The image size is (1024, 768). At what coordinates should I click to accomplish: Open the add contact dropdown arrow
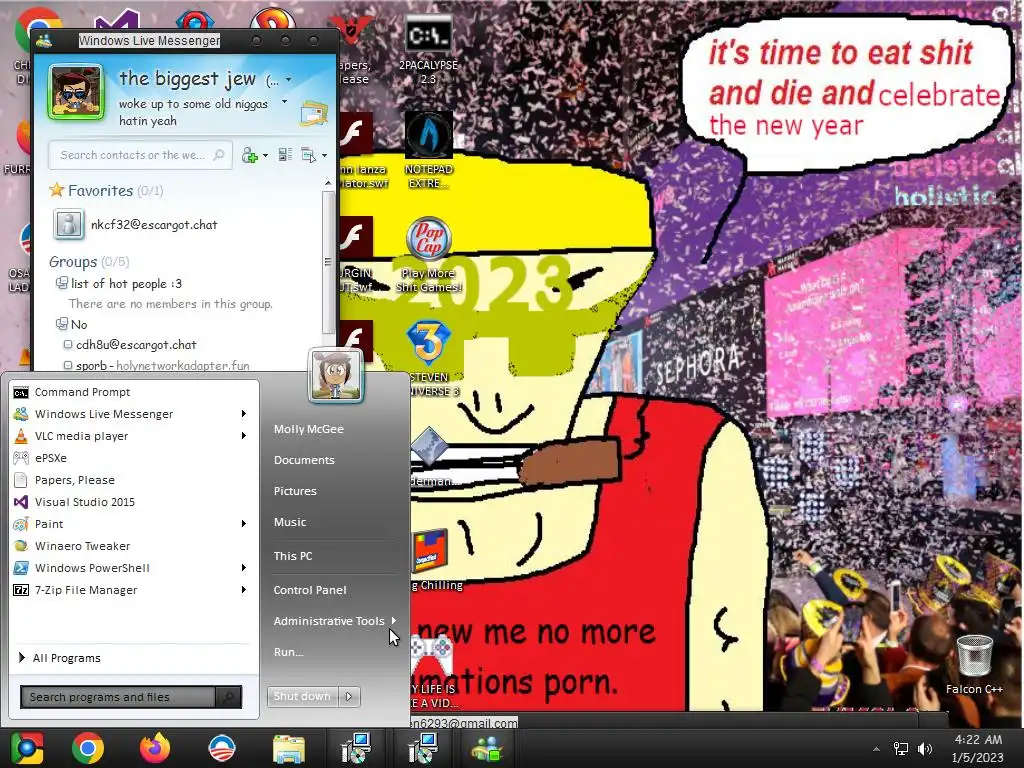tap(265, 155)
